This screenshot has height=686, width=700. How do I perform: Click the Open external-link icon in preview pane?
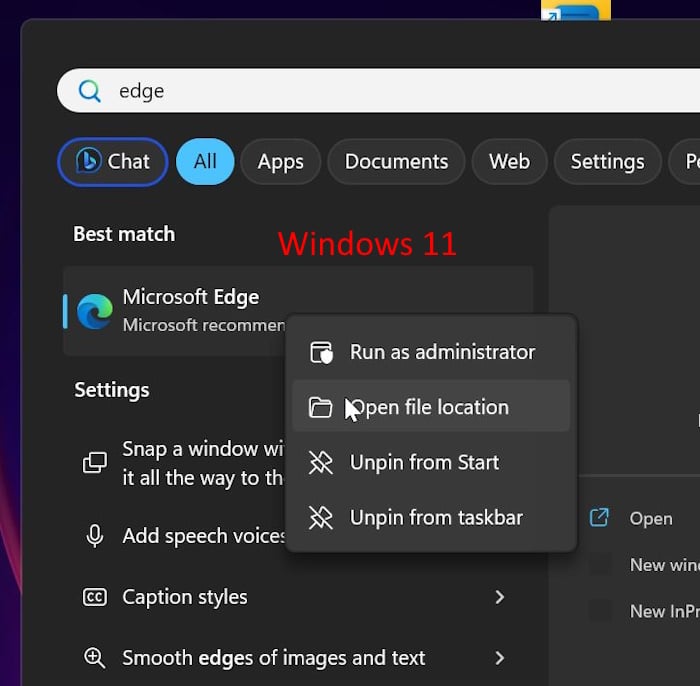coord(599,518)
